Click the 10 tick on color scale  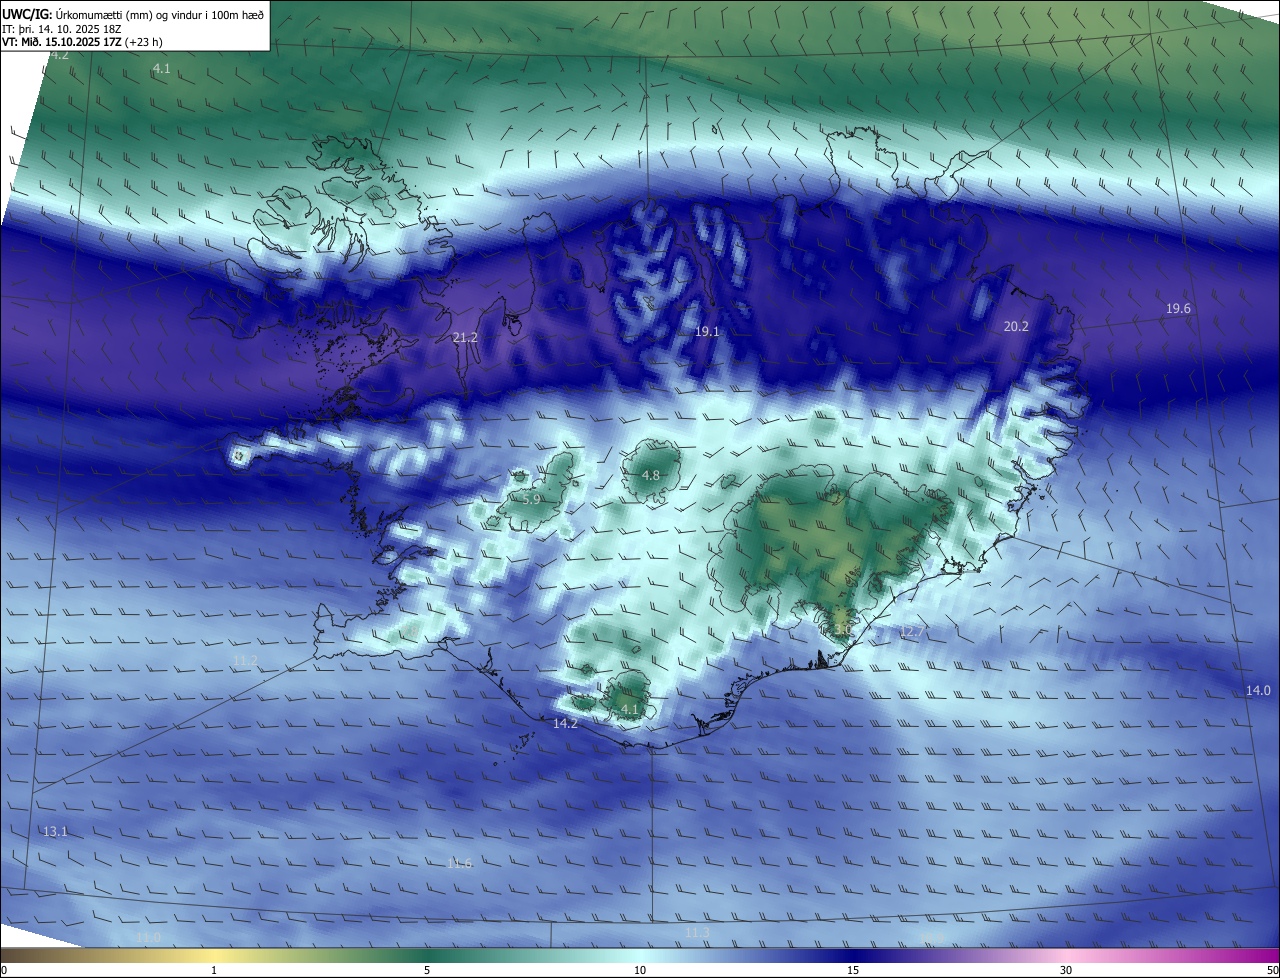coord(640,970)
